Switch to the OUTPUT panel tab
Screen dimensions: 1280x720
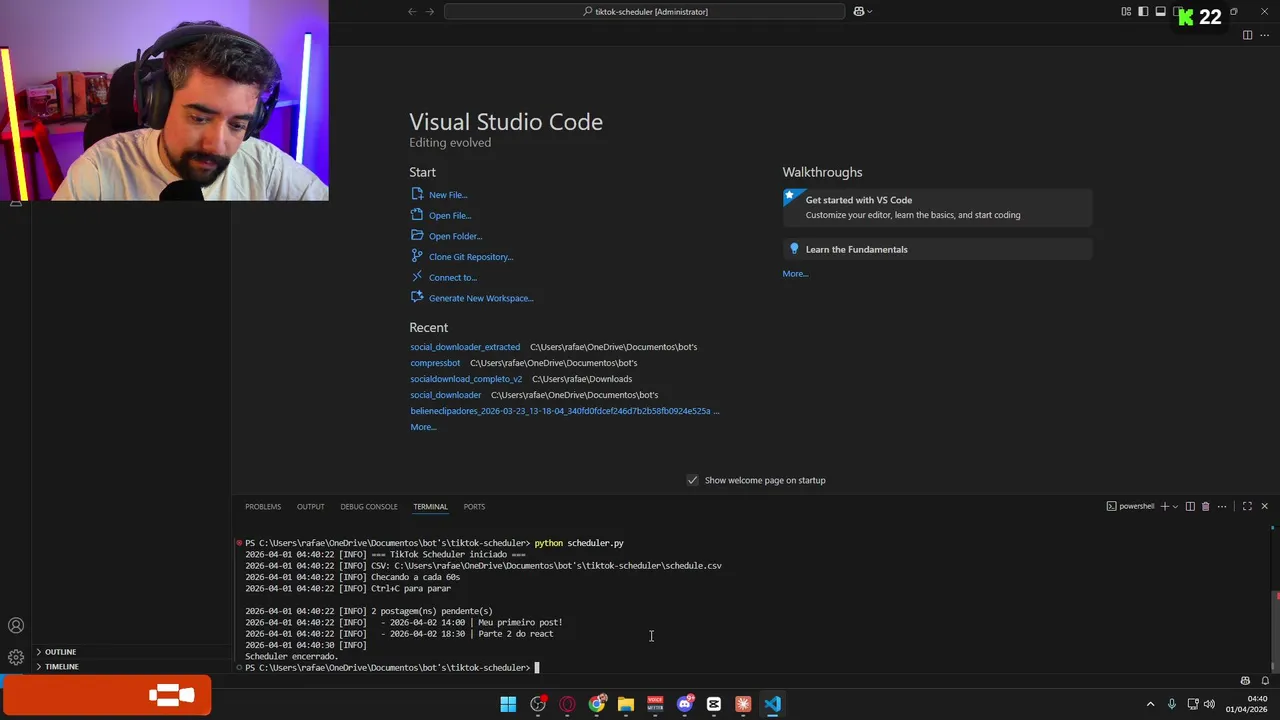coord(310,506)
